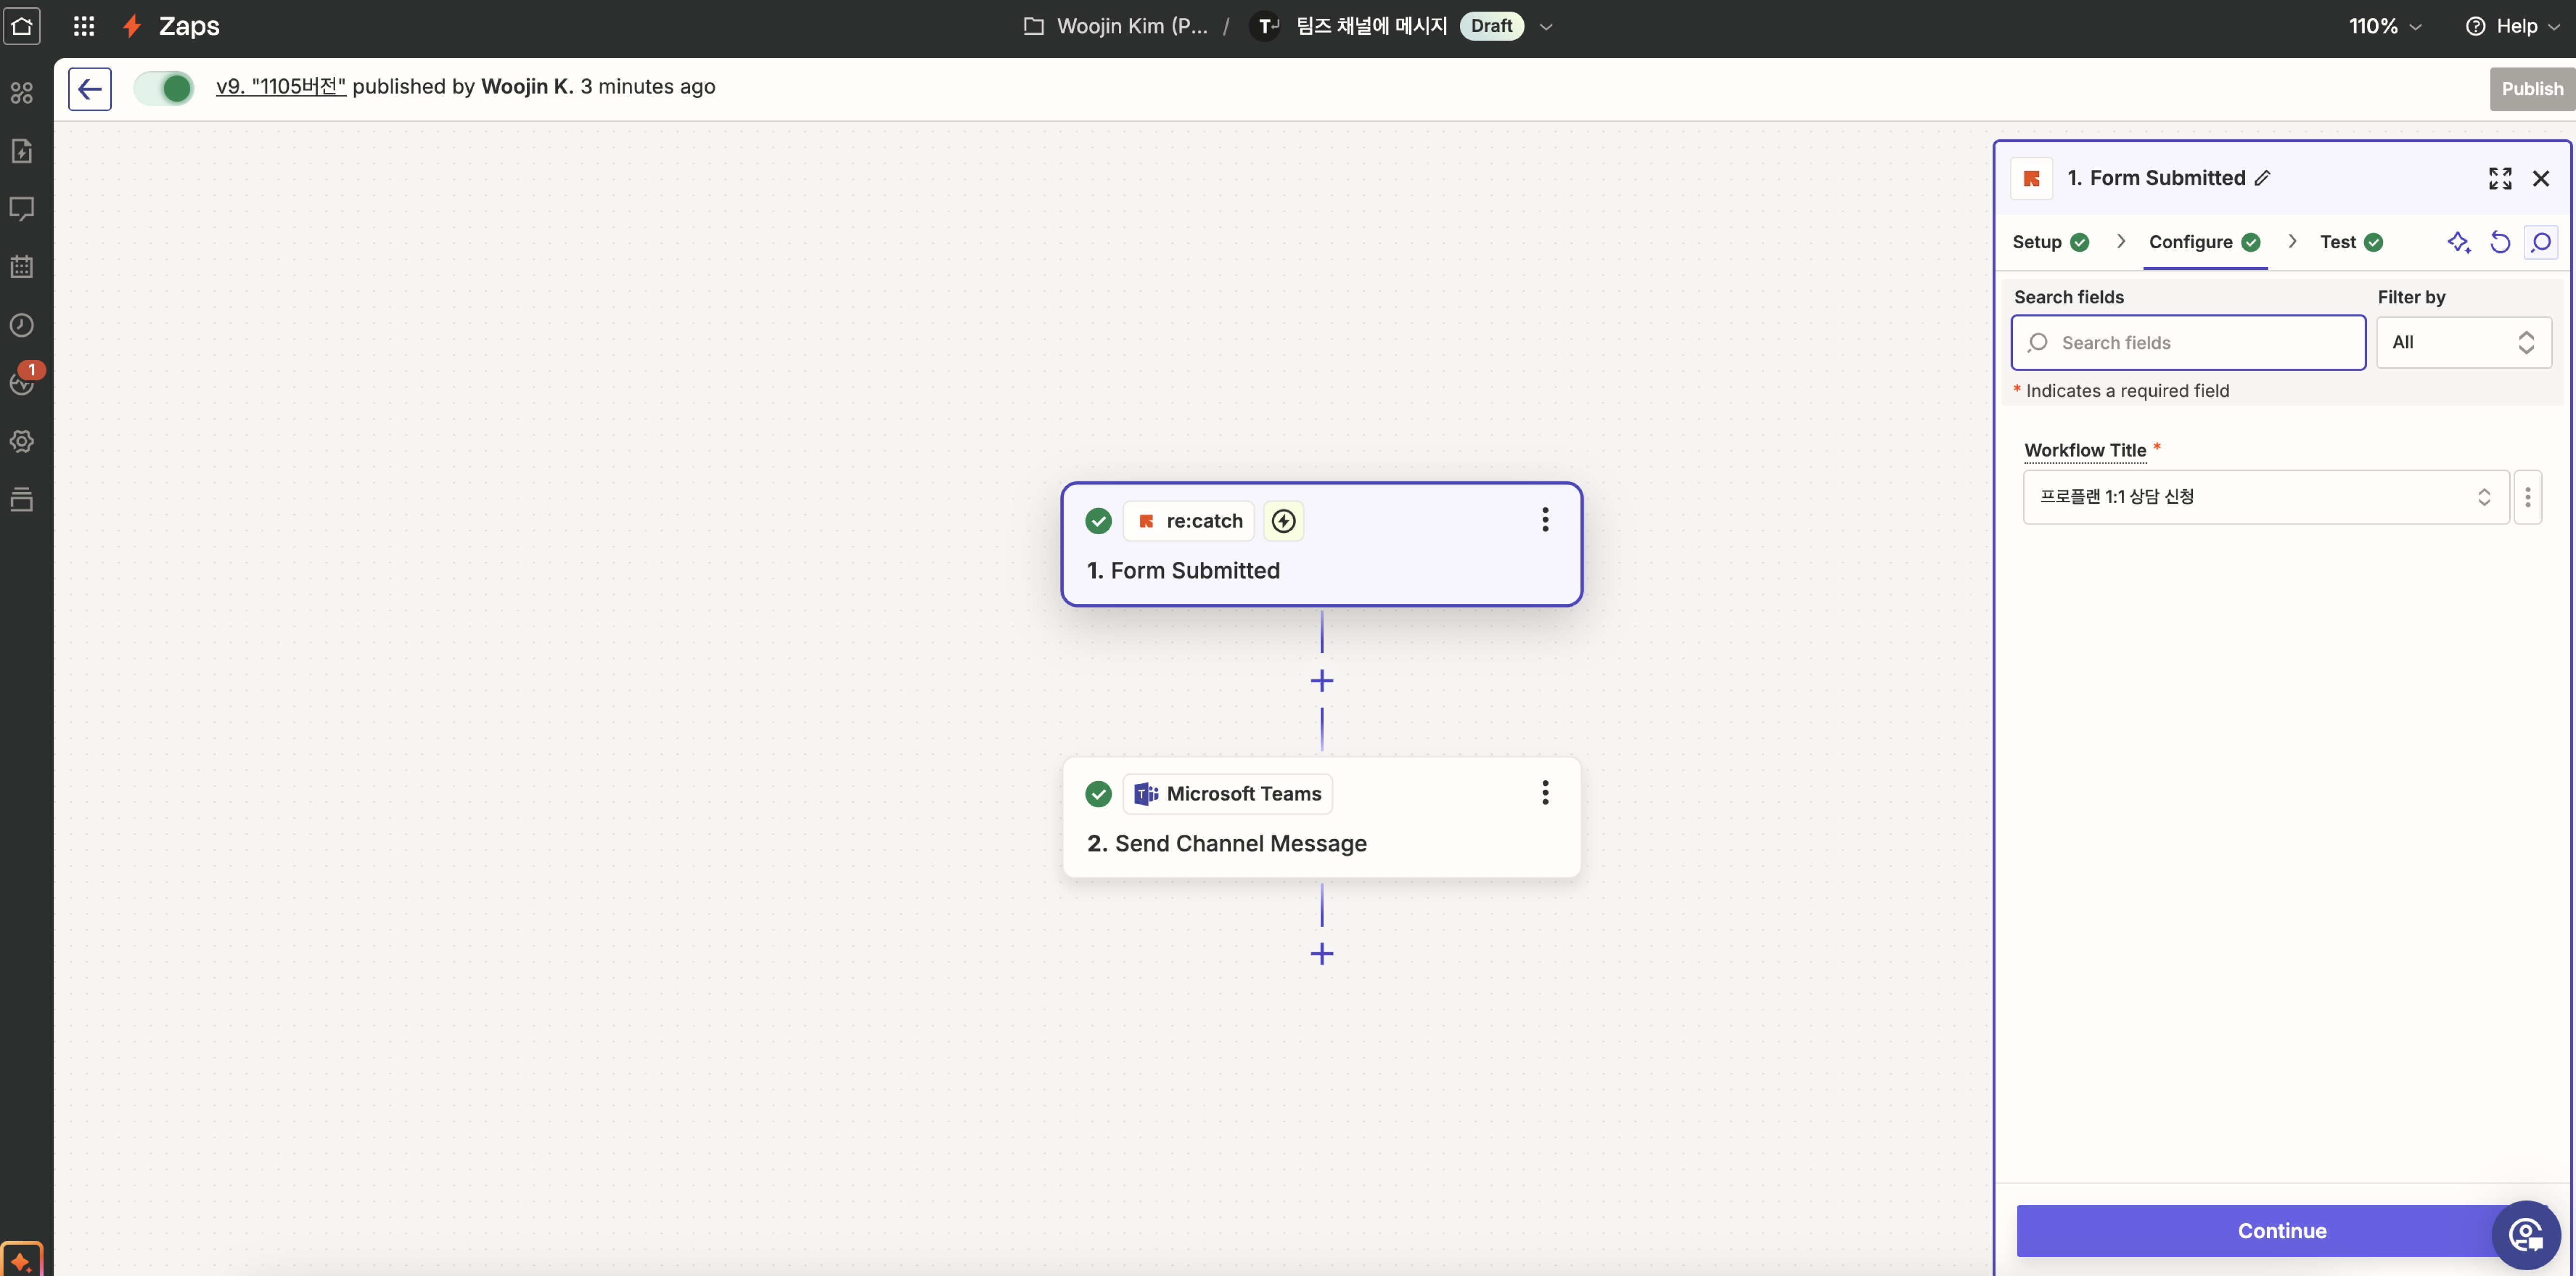Rename step with pencil edit icon

(2263, 178)
